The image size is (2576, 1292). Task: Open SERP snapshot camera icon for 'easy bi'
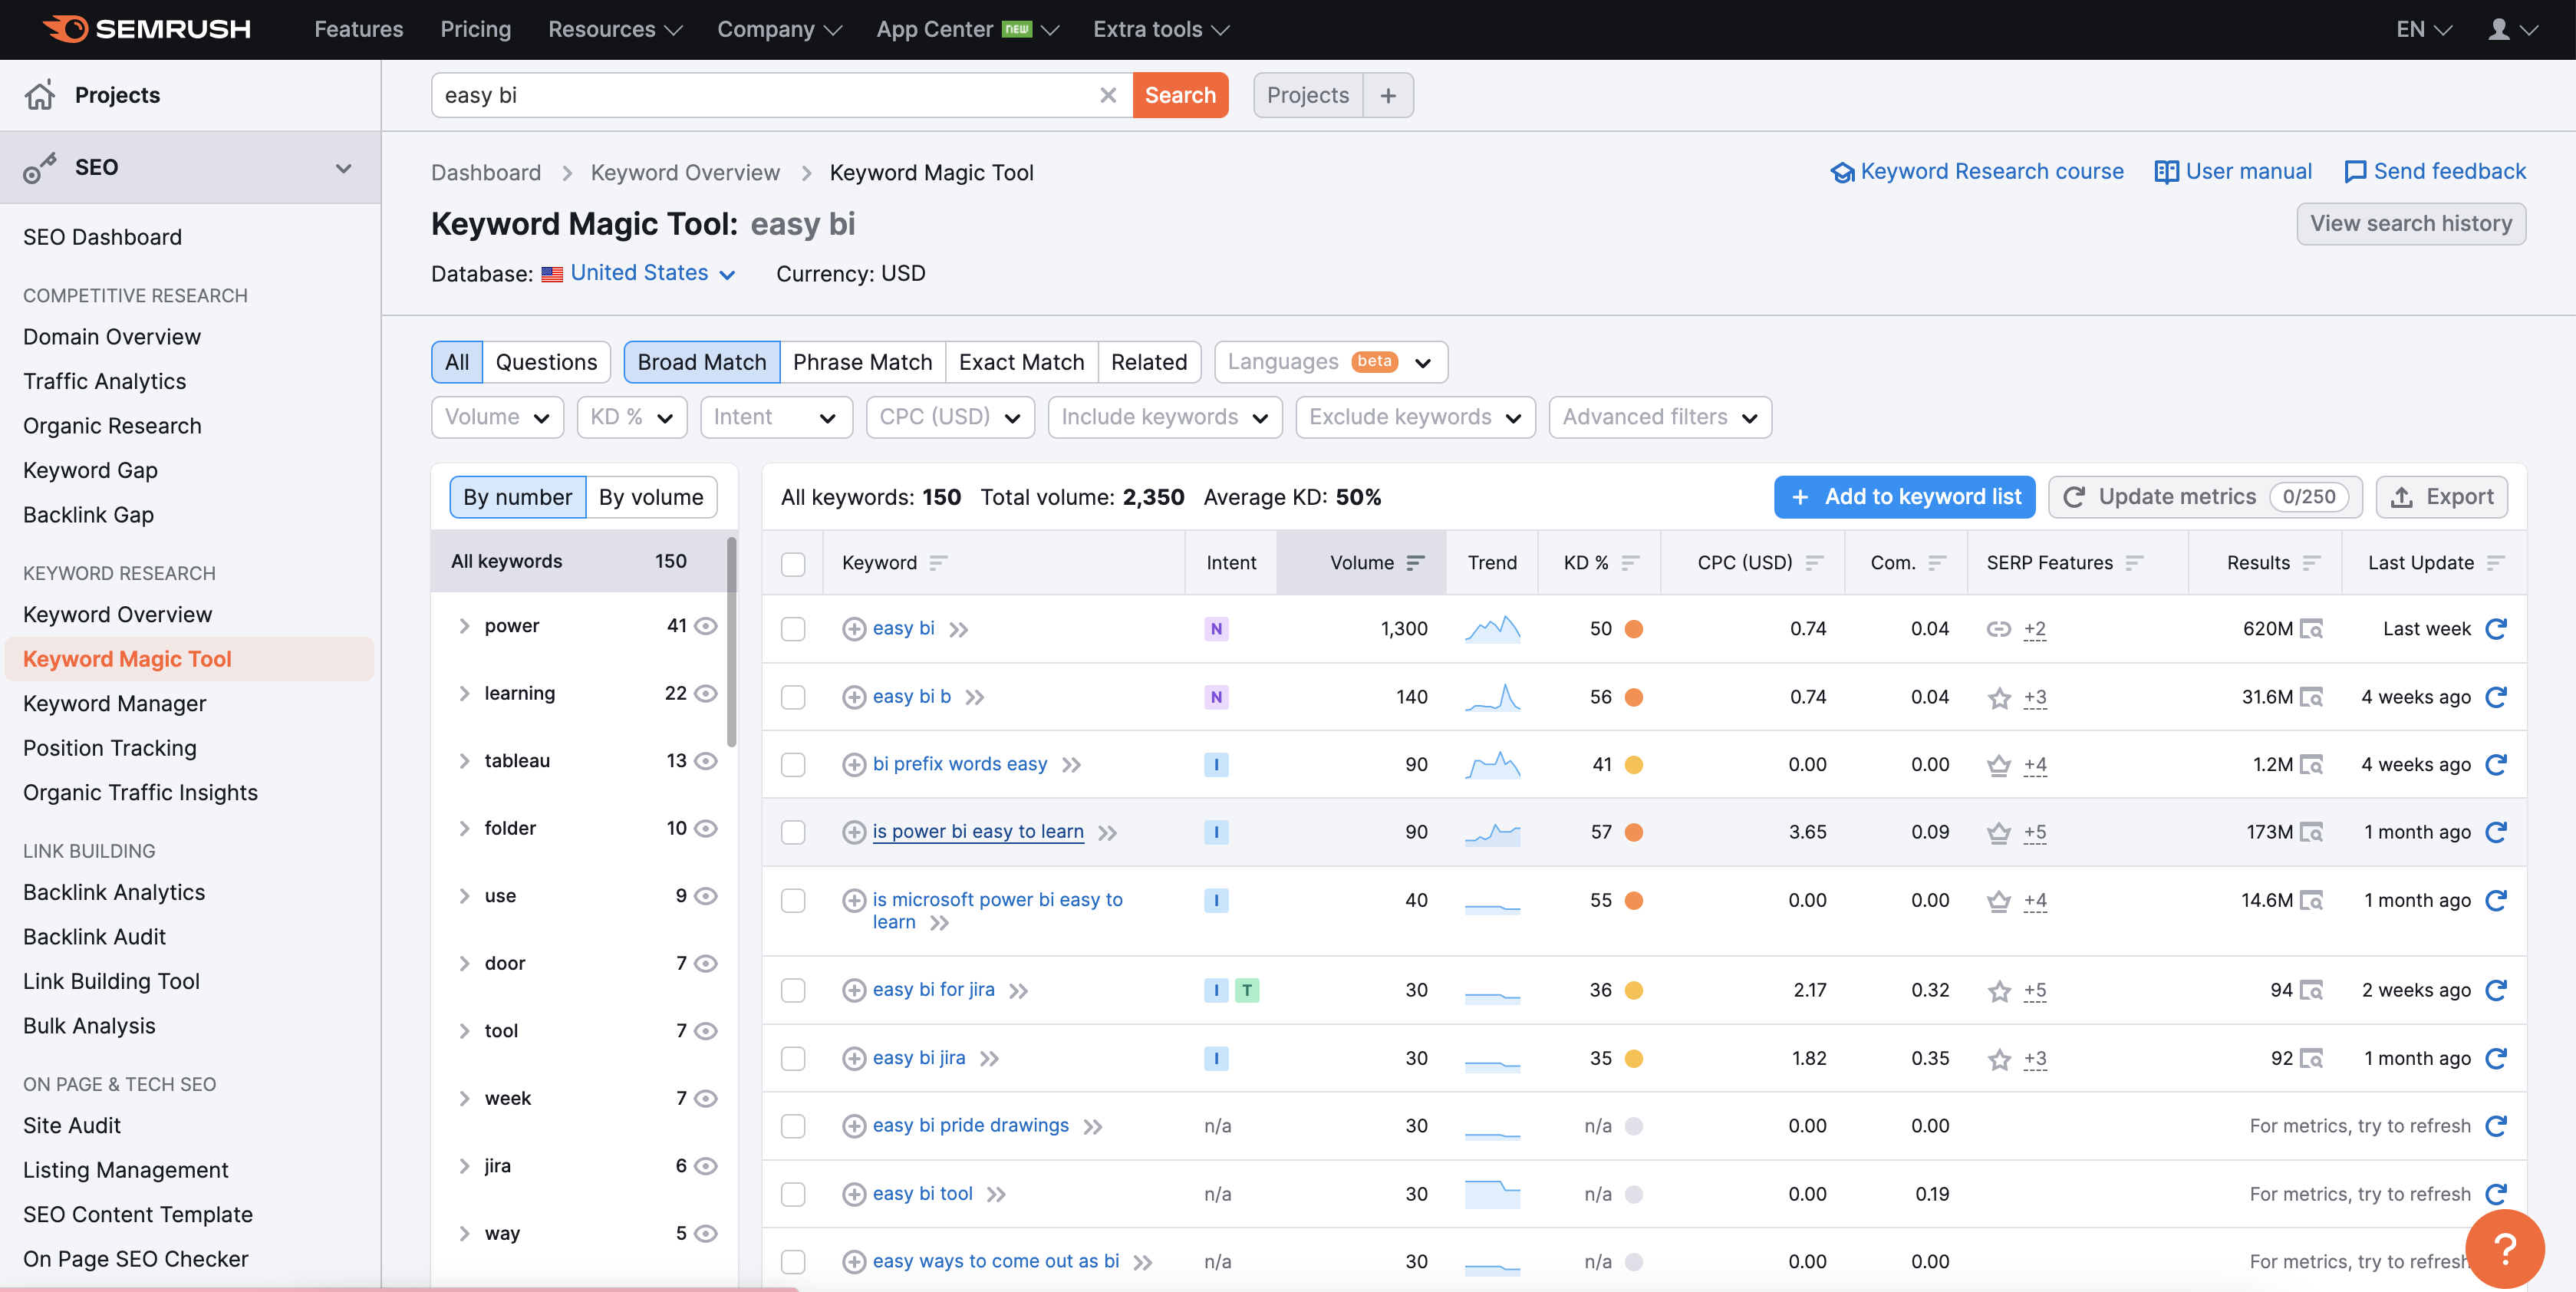pyautogui.click(x=2313, y=629)
